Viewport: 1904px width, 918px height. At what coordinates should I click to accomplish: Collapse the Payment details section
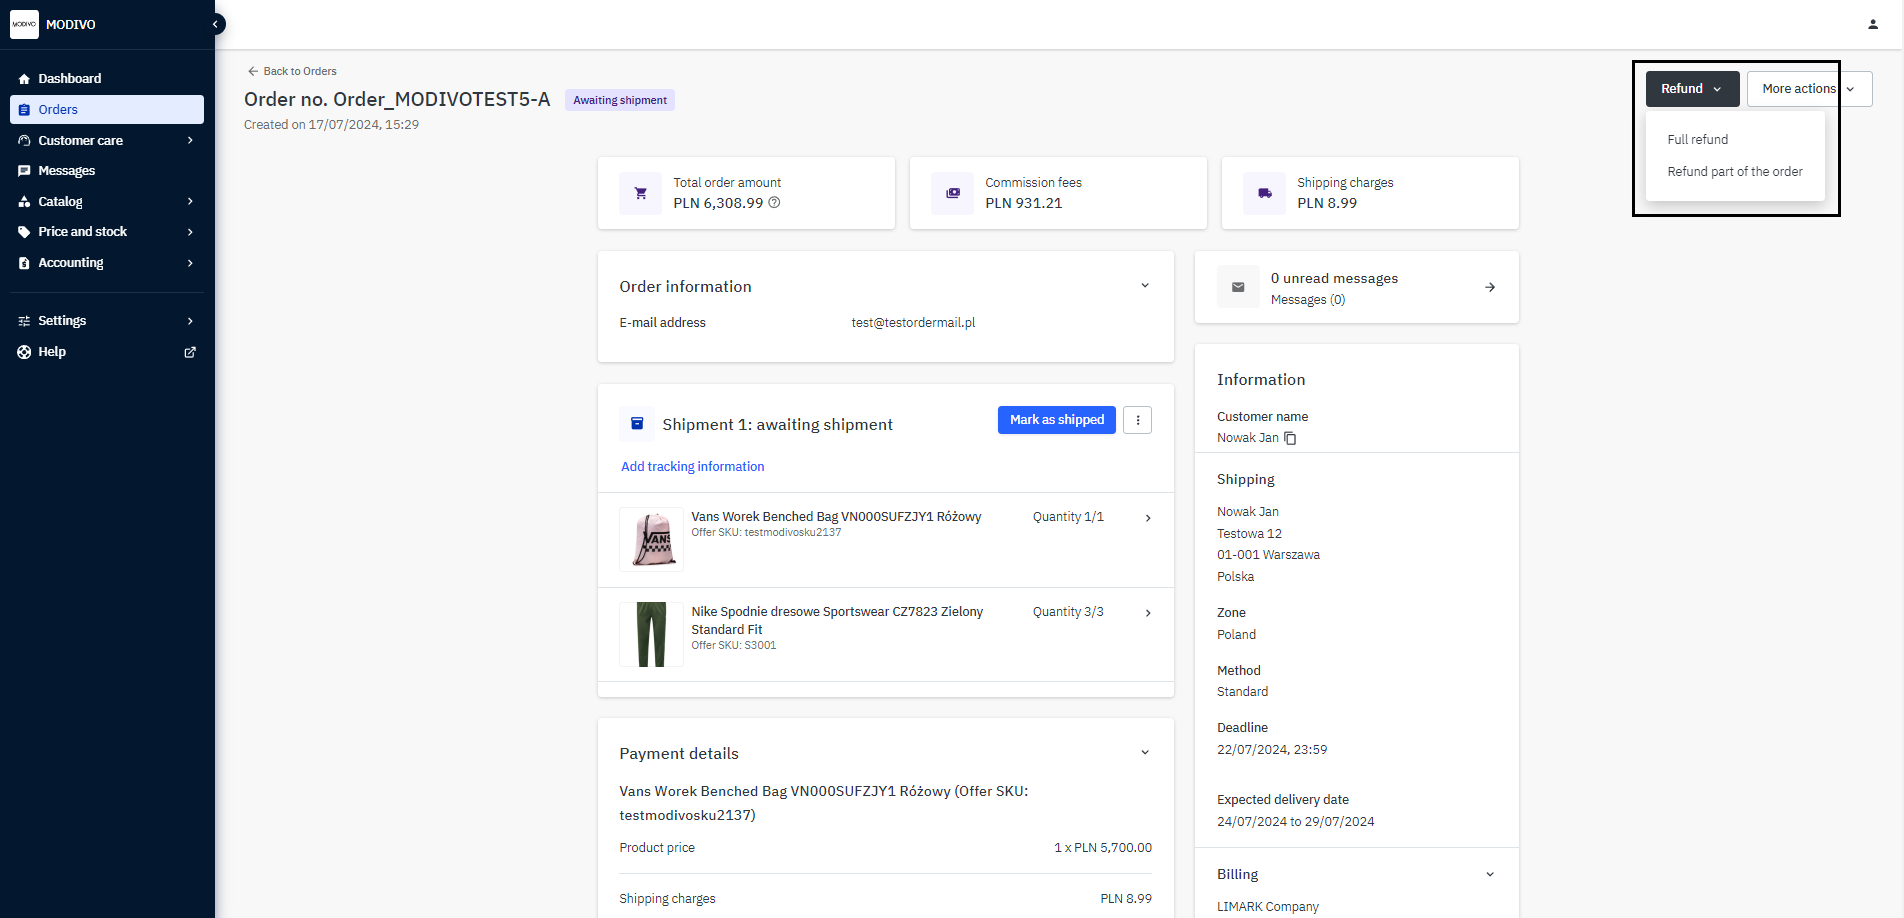(1144, 753)
